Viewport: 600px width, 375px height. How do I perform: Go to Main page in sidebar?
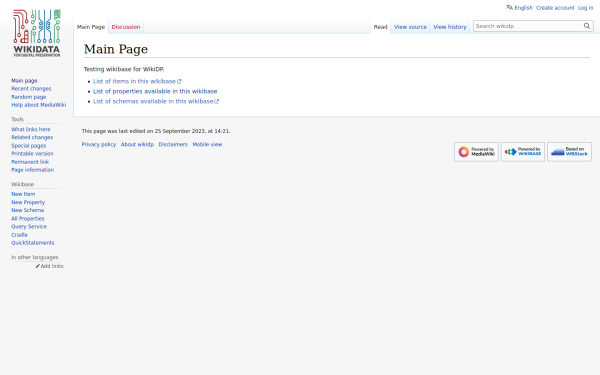click(x=24, y=80)
